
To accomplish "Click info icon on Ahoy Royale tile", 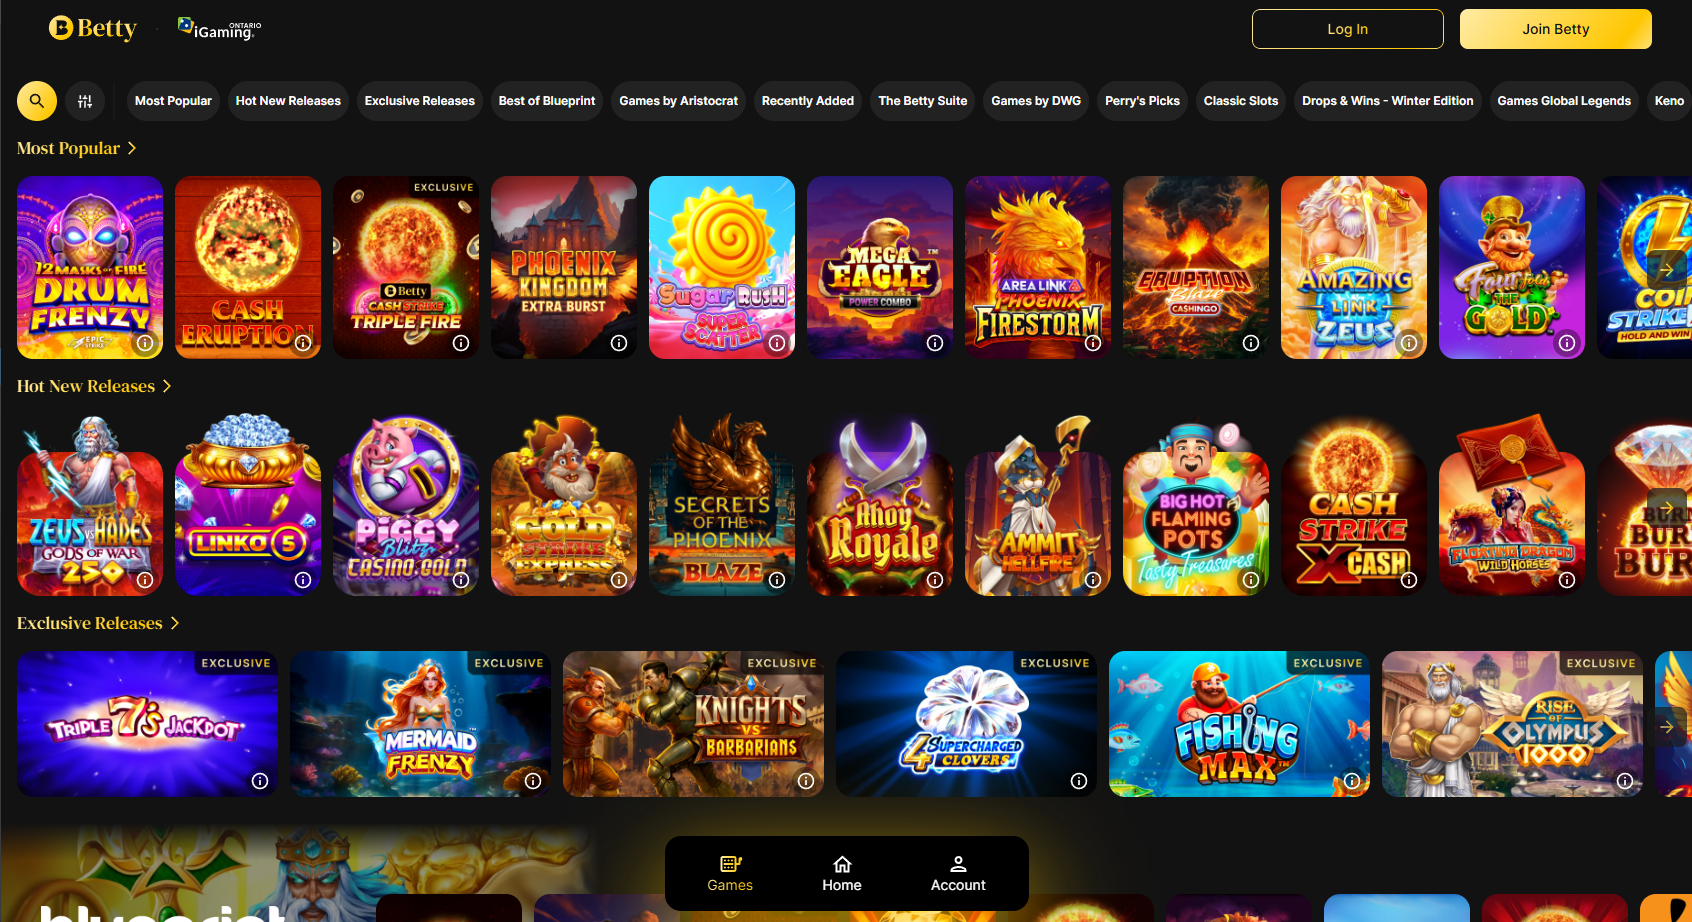I will (x=935, y=580).
